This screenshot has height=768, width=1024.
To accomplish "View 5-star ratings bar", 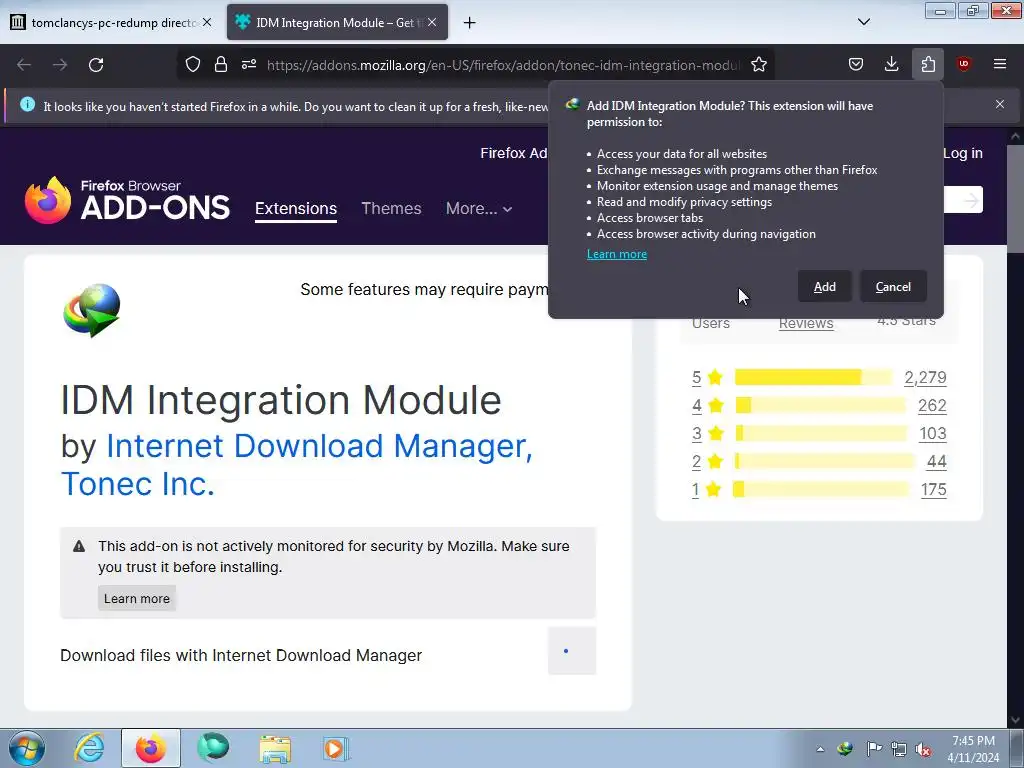I will (813, 377).
